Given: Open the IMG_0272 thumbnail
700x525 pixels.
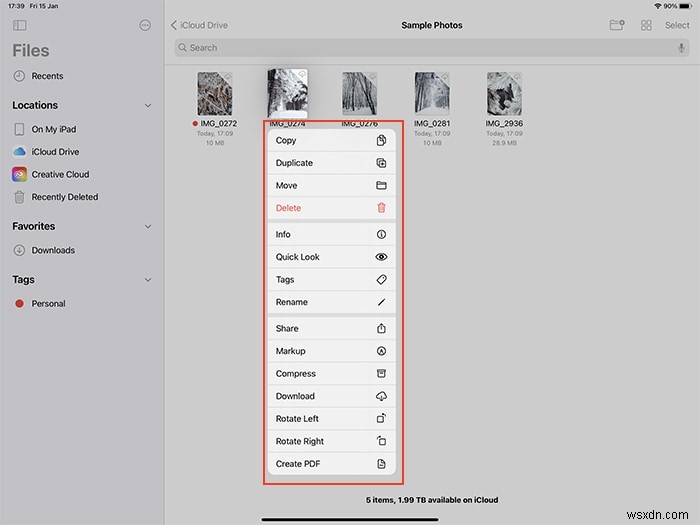Looking at the screenshot, I should tap(215, 94).
